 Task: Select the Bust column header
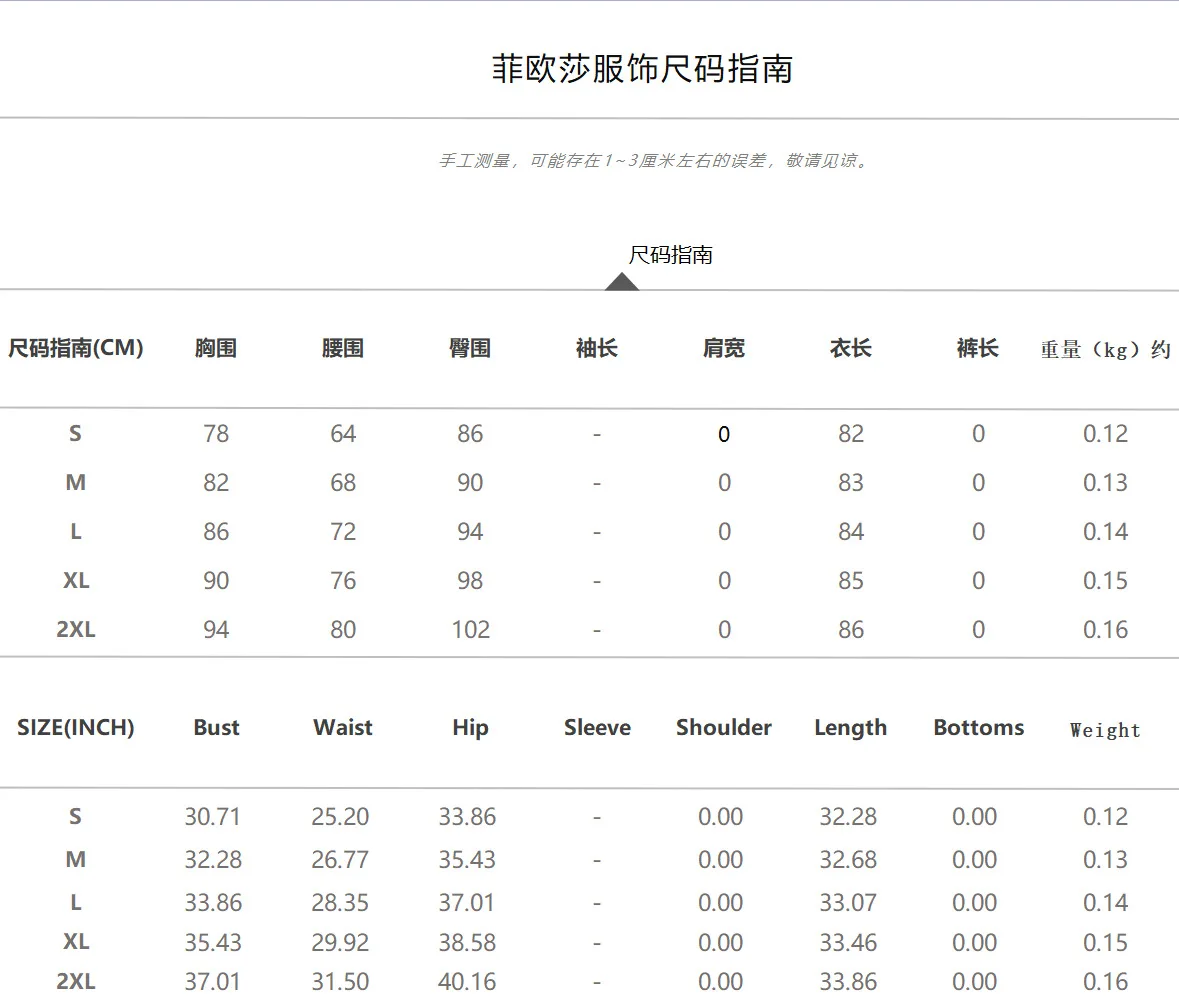216,728
